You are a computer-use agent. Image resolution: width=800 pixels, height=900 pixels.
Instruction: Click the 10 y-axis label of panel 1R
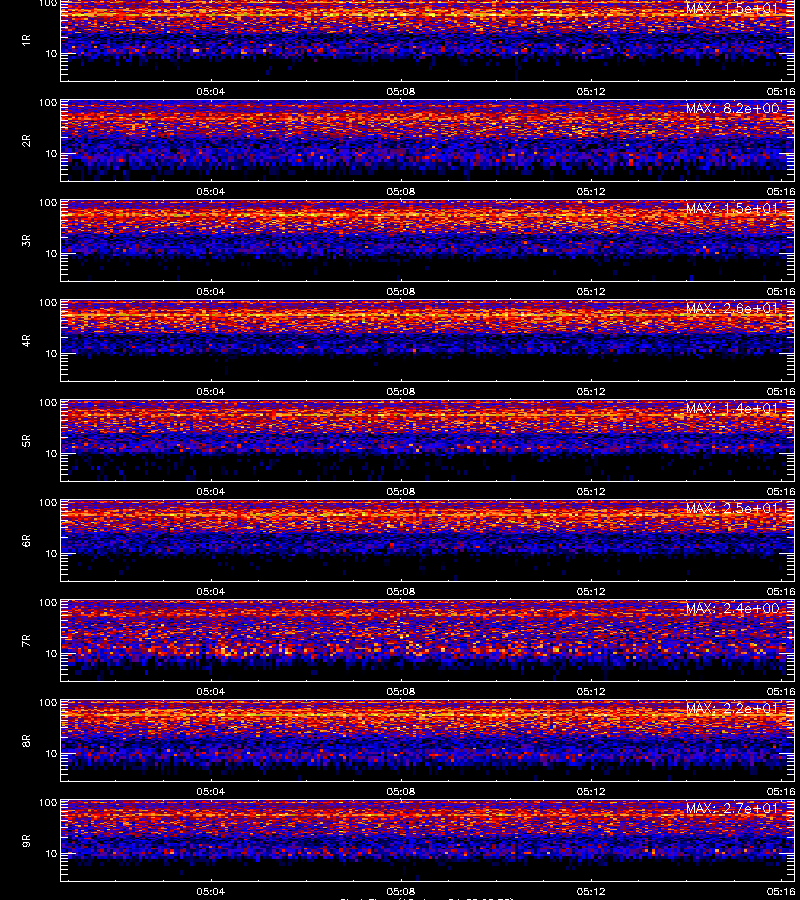52,54
